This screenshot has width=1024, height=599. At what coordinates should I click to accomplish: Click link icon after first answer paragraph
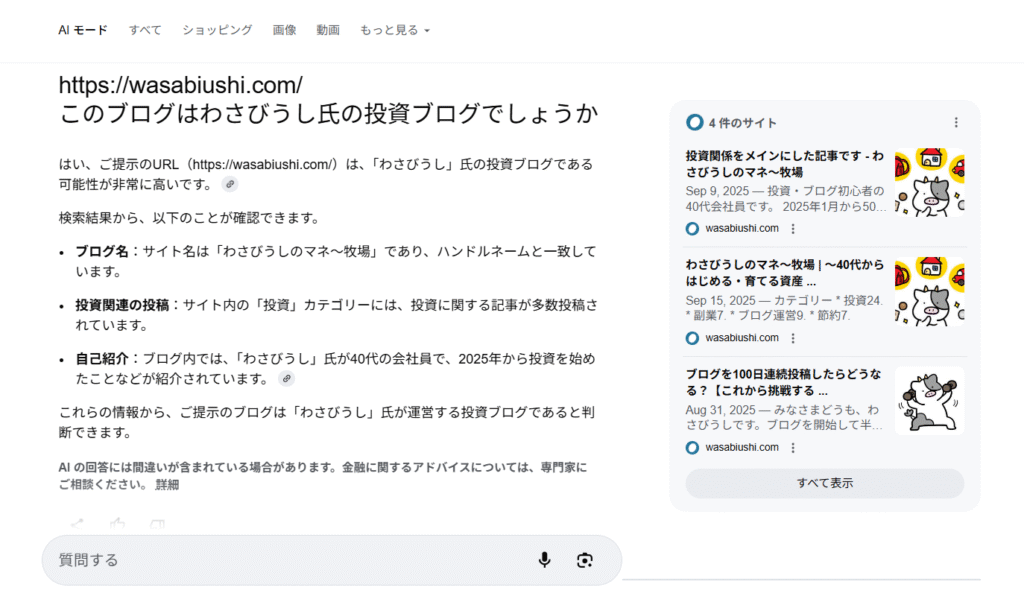coord(230,185)
